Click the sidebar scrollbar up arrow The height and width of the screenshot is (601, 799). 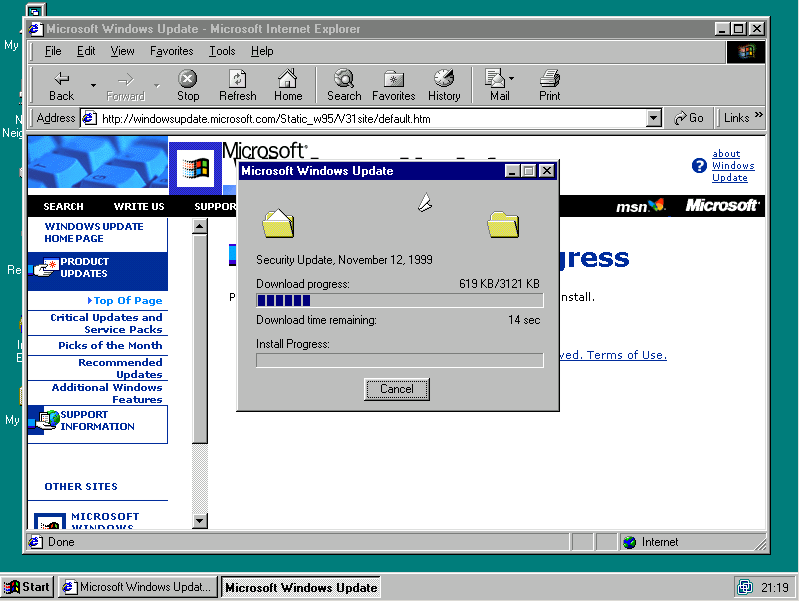200,226
